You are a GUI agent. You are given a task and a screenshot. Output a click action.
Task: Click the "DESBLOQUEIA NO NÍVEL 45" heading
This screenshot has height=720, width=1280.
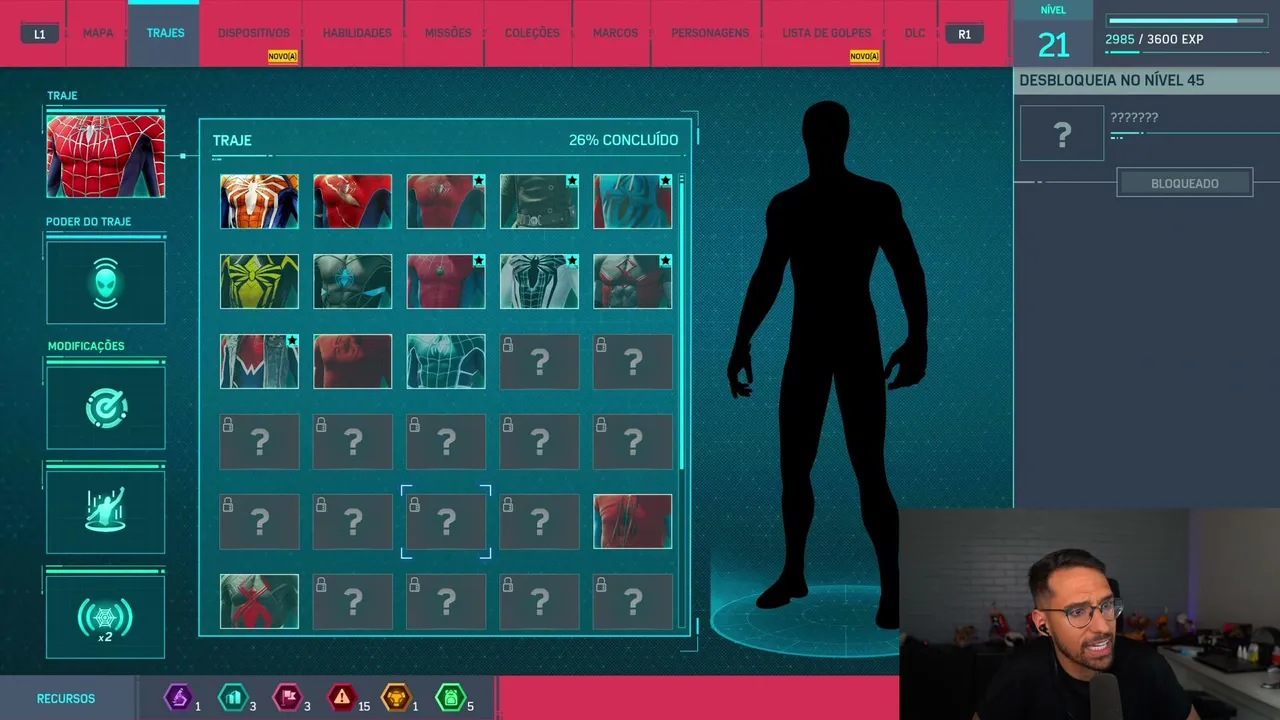[x=1112, y=80]
